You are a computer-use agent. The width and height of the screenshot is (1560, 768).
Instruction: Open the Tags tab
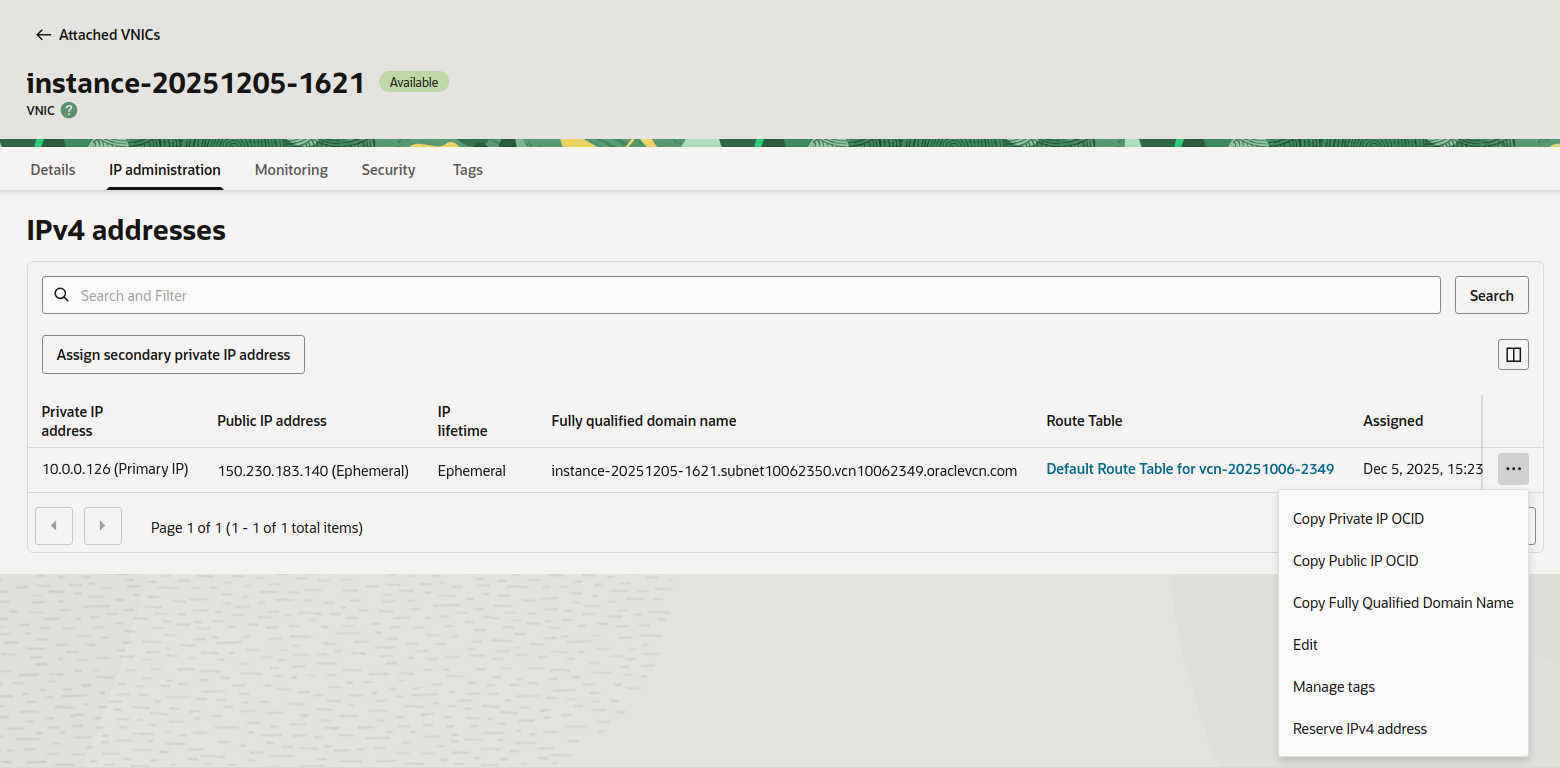click(467, 170)
